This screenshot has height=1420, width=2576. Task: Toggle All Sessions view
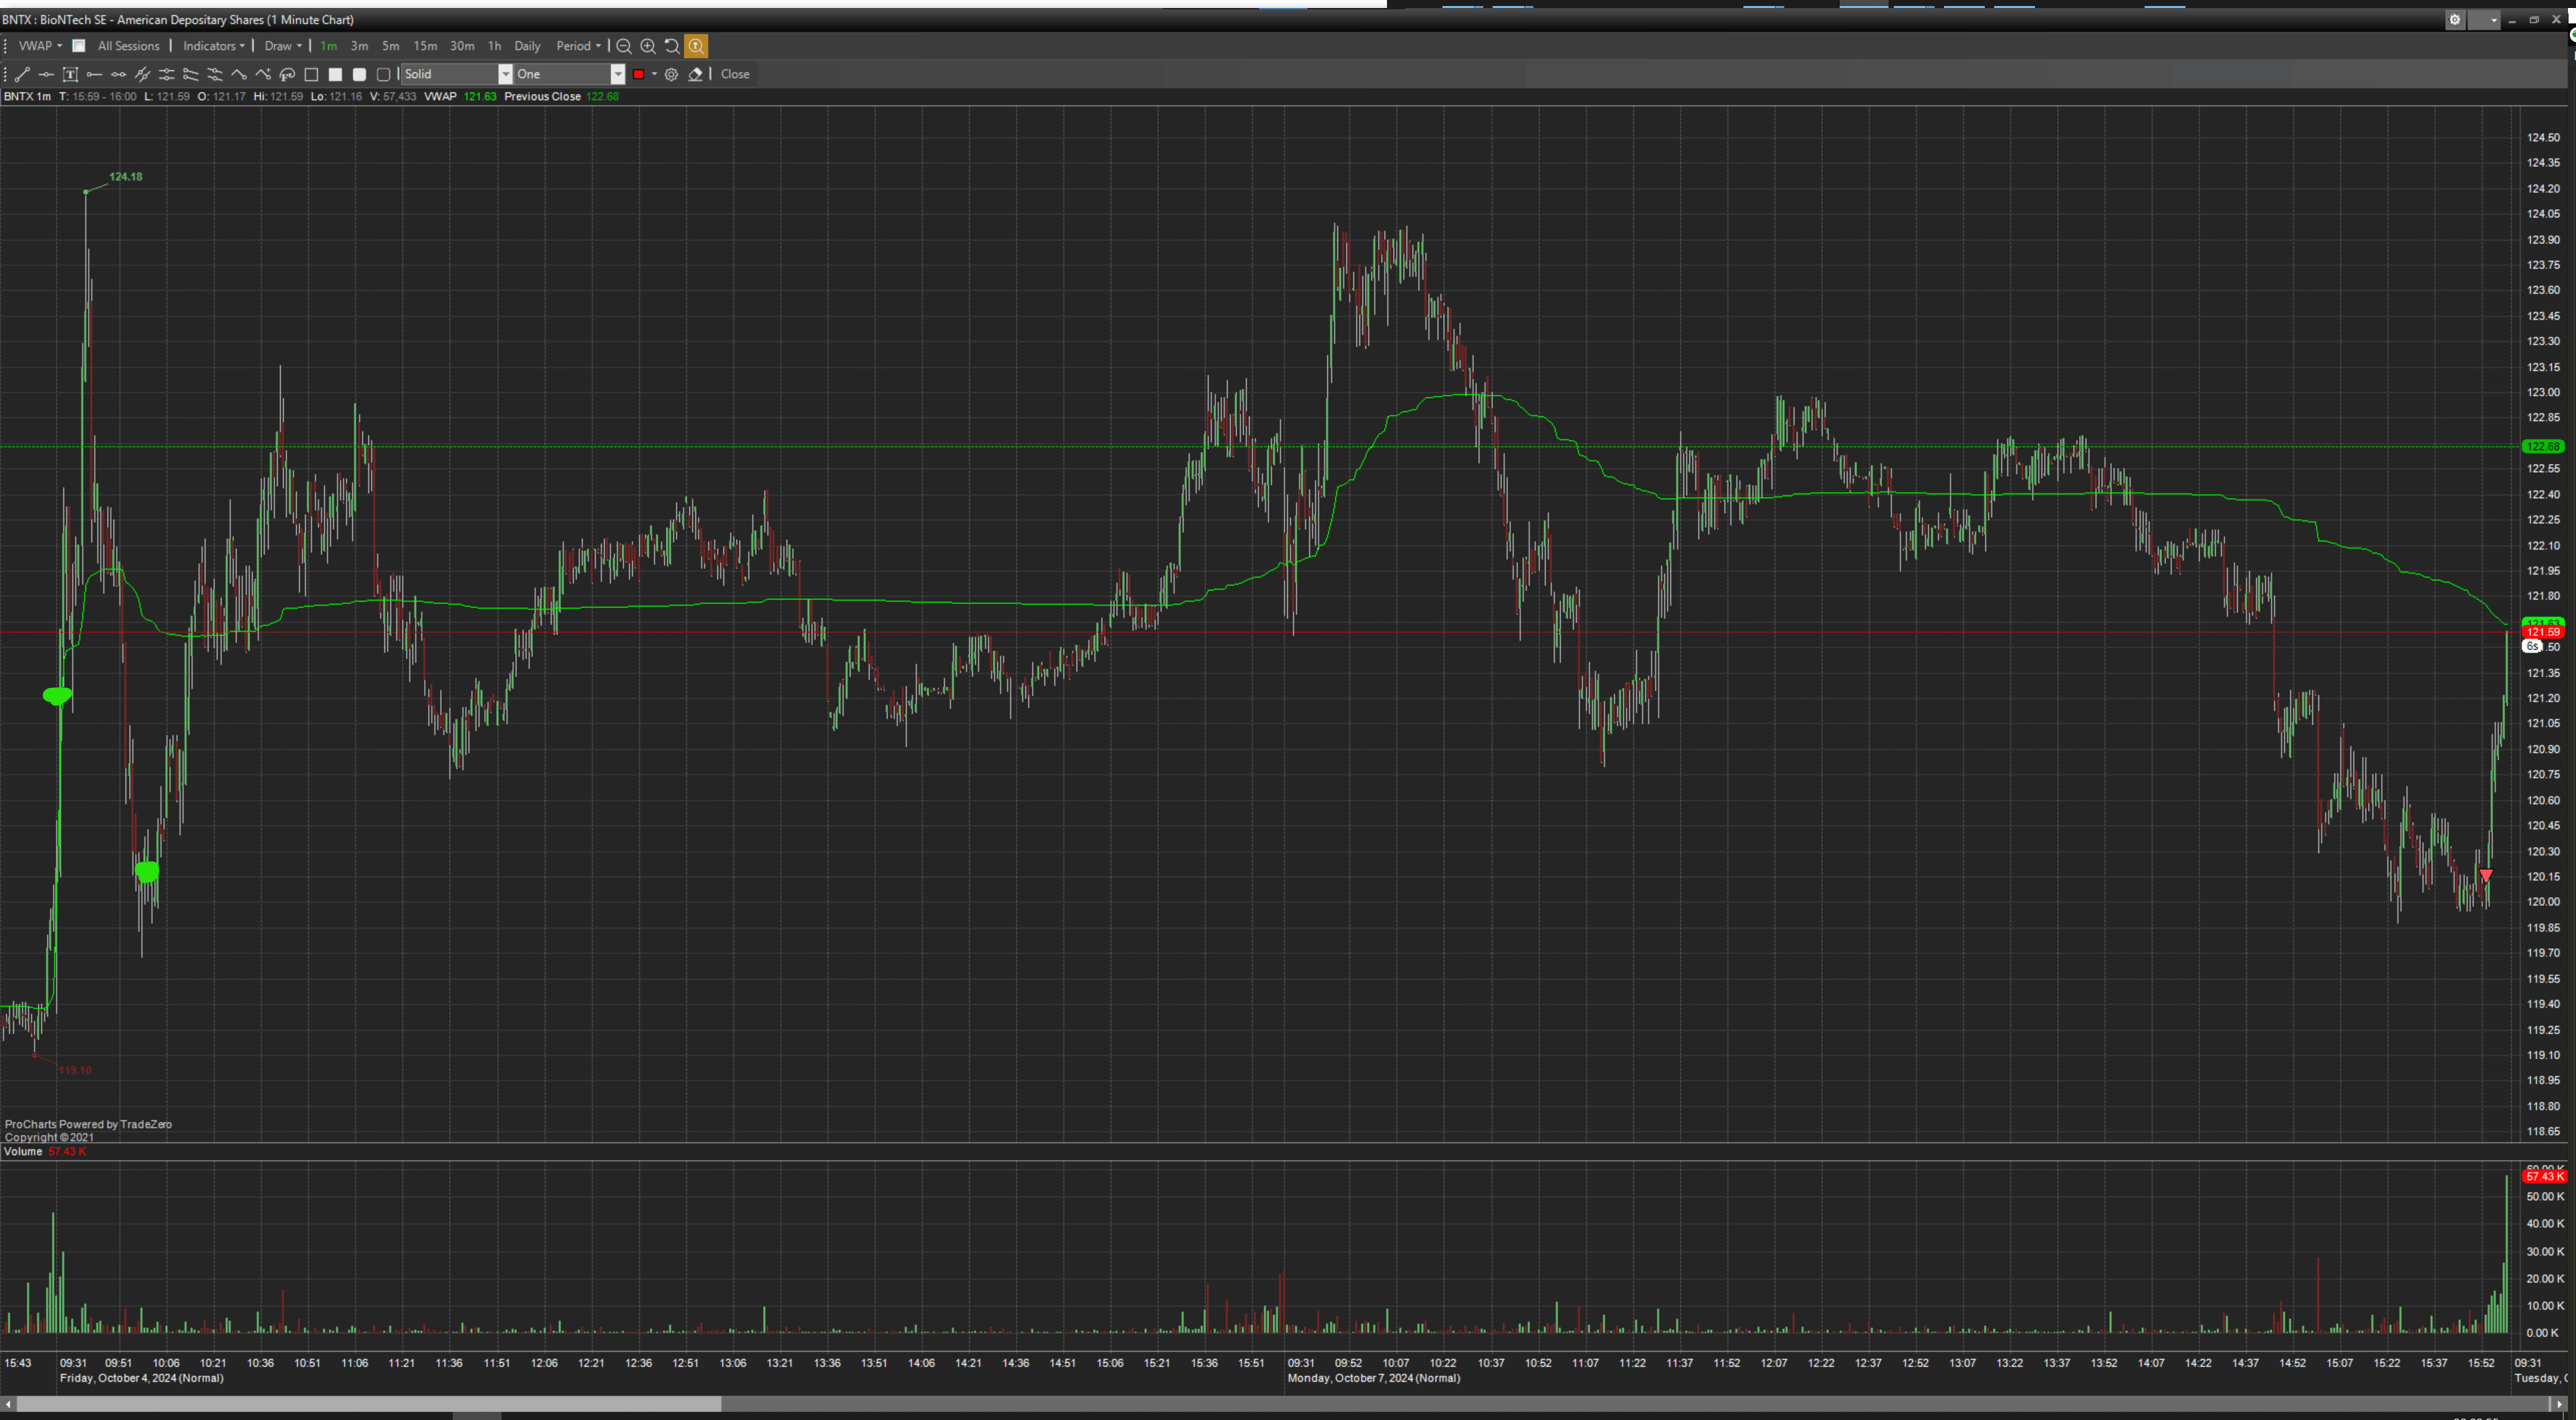coord(128,46)
